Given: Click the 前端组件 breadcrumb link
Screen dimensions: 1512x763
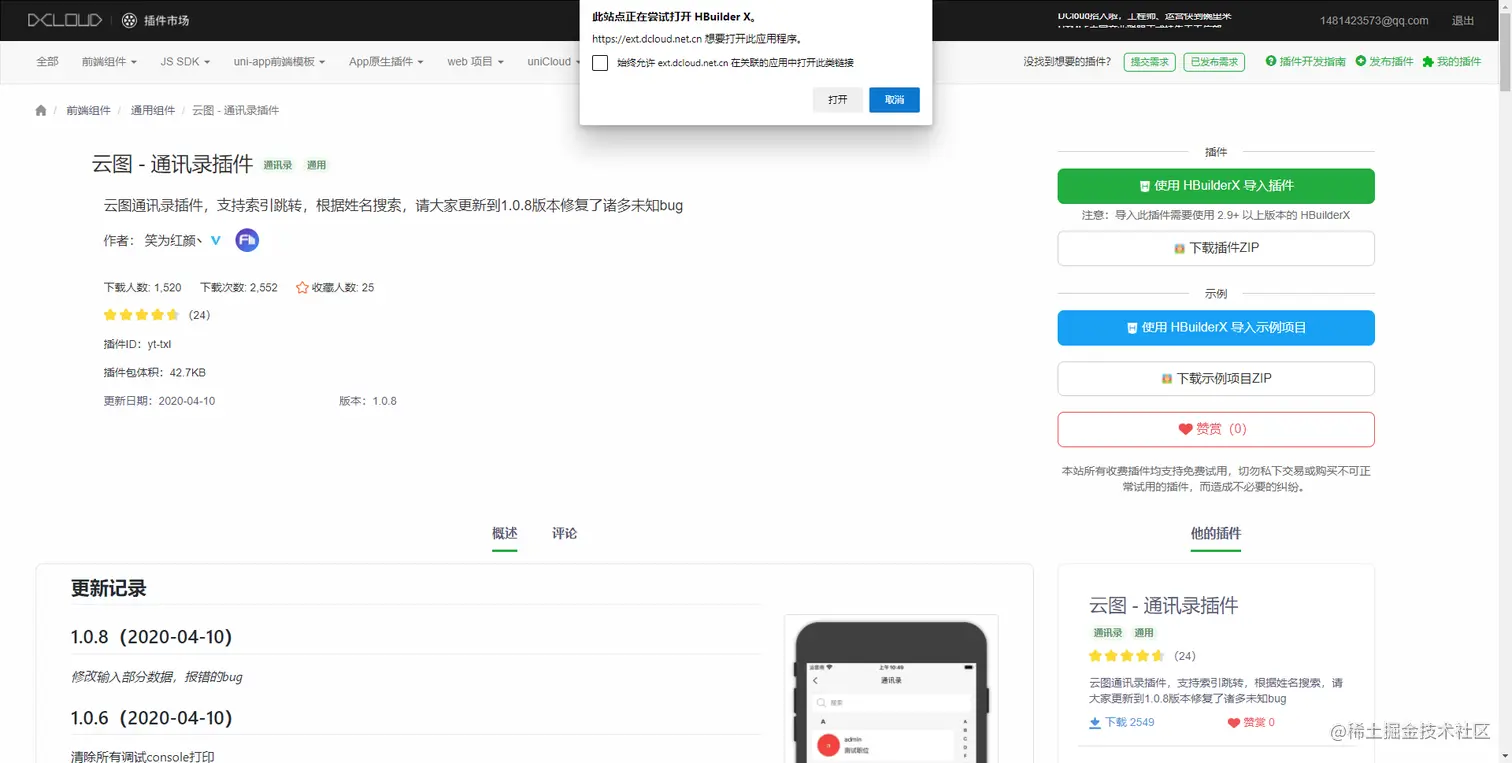Looking at the screenshot, I should point(89,111).
